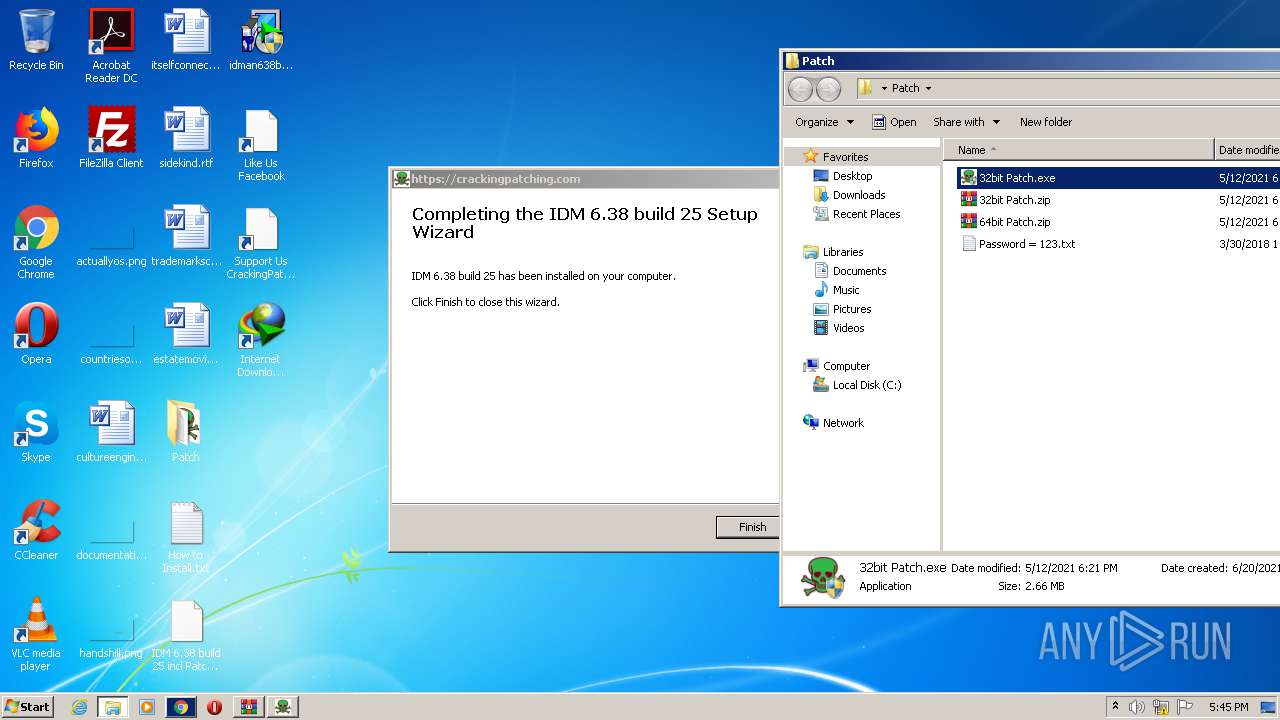Open the Patch folder on desktop
This screenshot has width=1280, height=720.
pyautogui.click(x=186, y=432)
